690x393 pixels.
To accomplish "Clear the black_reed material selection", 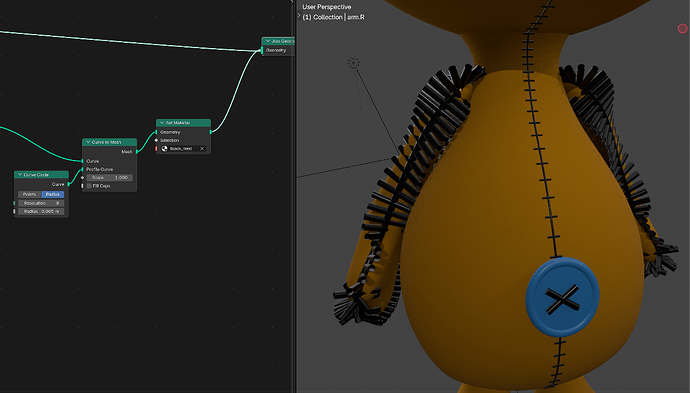I will pyautogui.click(x=202, y=149).
